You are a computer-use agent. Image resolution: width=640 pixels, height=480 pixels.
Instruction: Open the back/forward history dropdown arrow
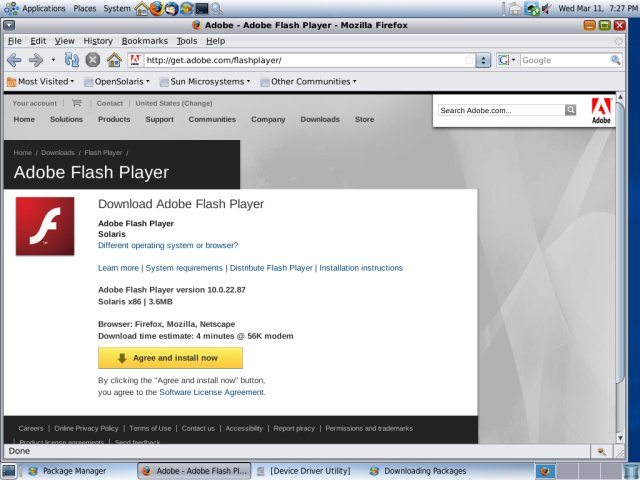tap(53, 60)
